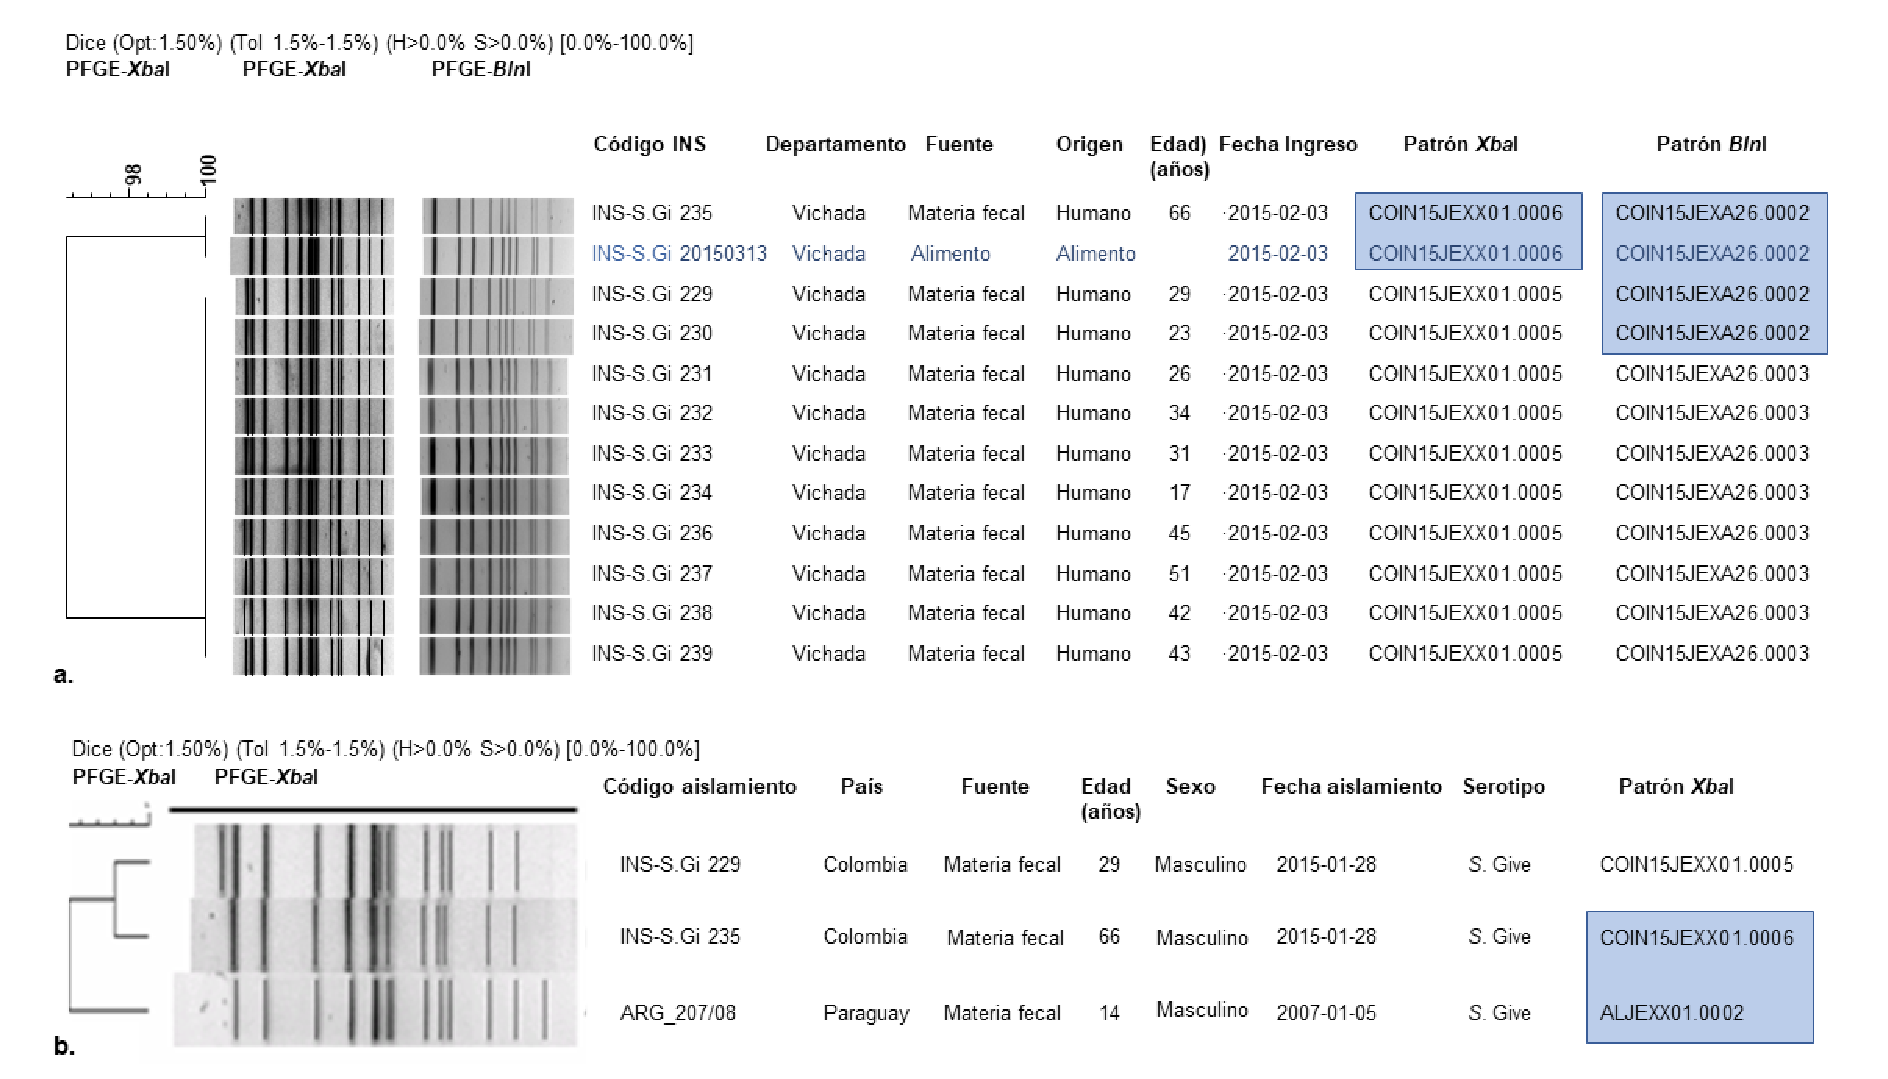
Task: Select the highlighted COIN15JEXX01.0006 cell for Alimento row
Action: pyautogui.click(x=1465, y=254)
